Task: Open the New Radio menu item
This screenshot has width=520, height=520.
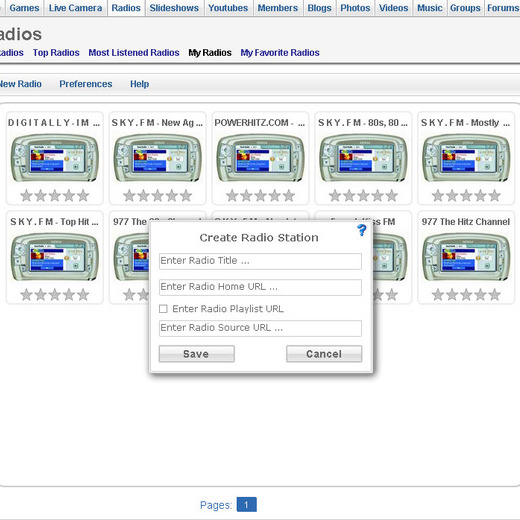Action: coord(20,84)
